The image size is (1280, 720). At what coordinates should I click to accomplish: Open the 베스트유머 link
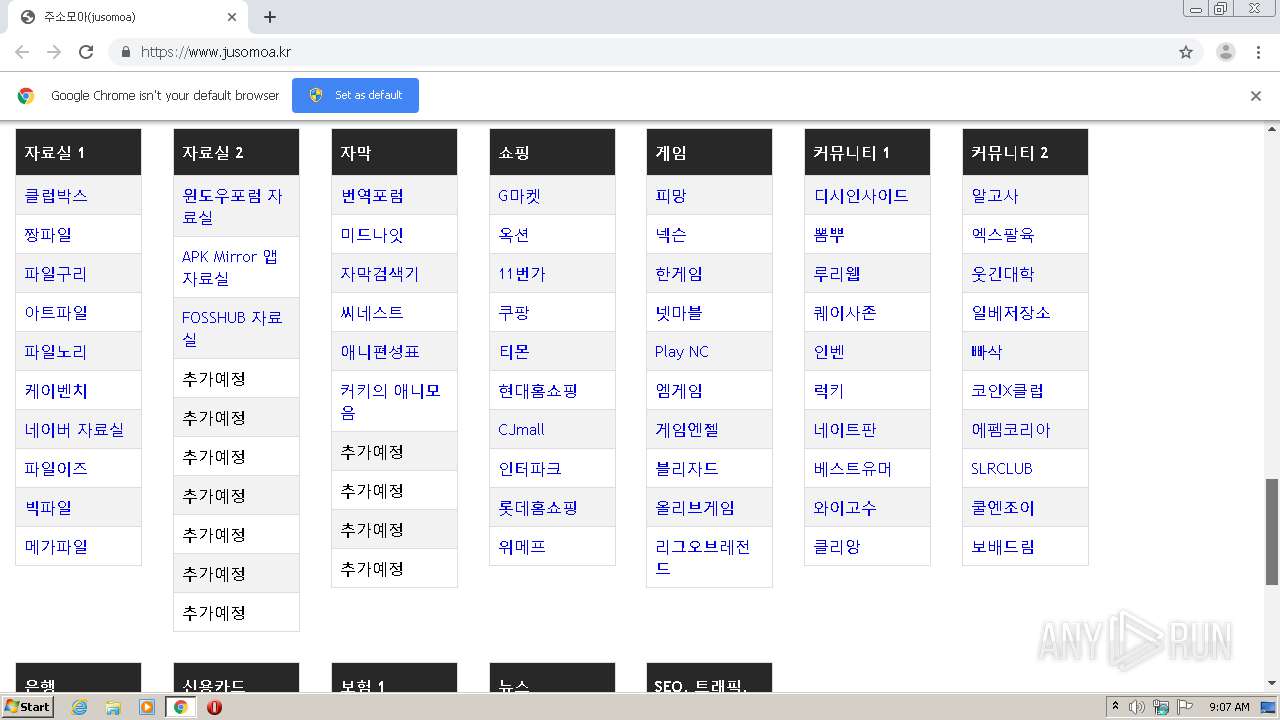click(853, 469)
